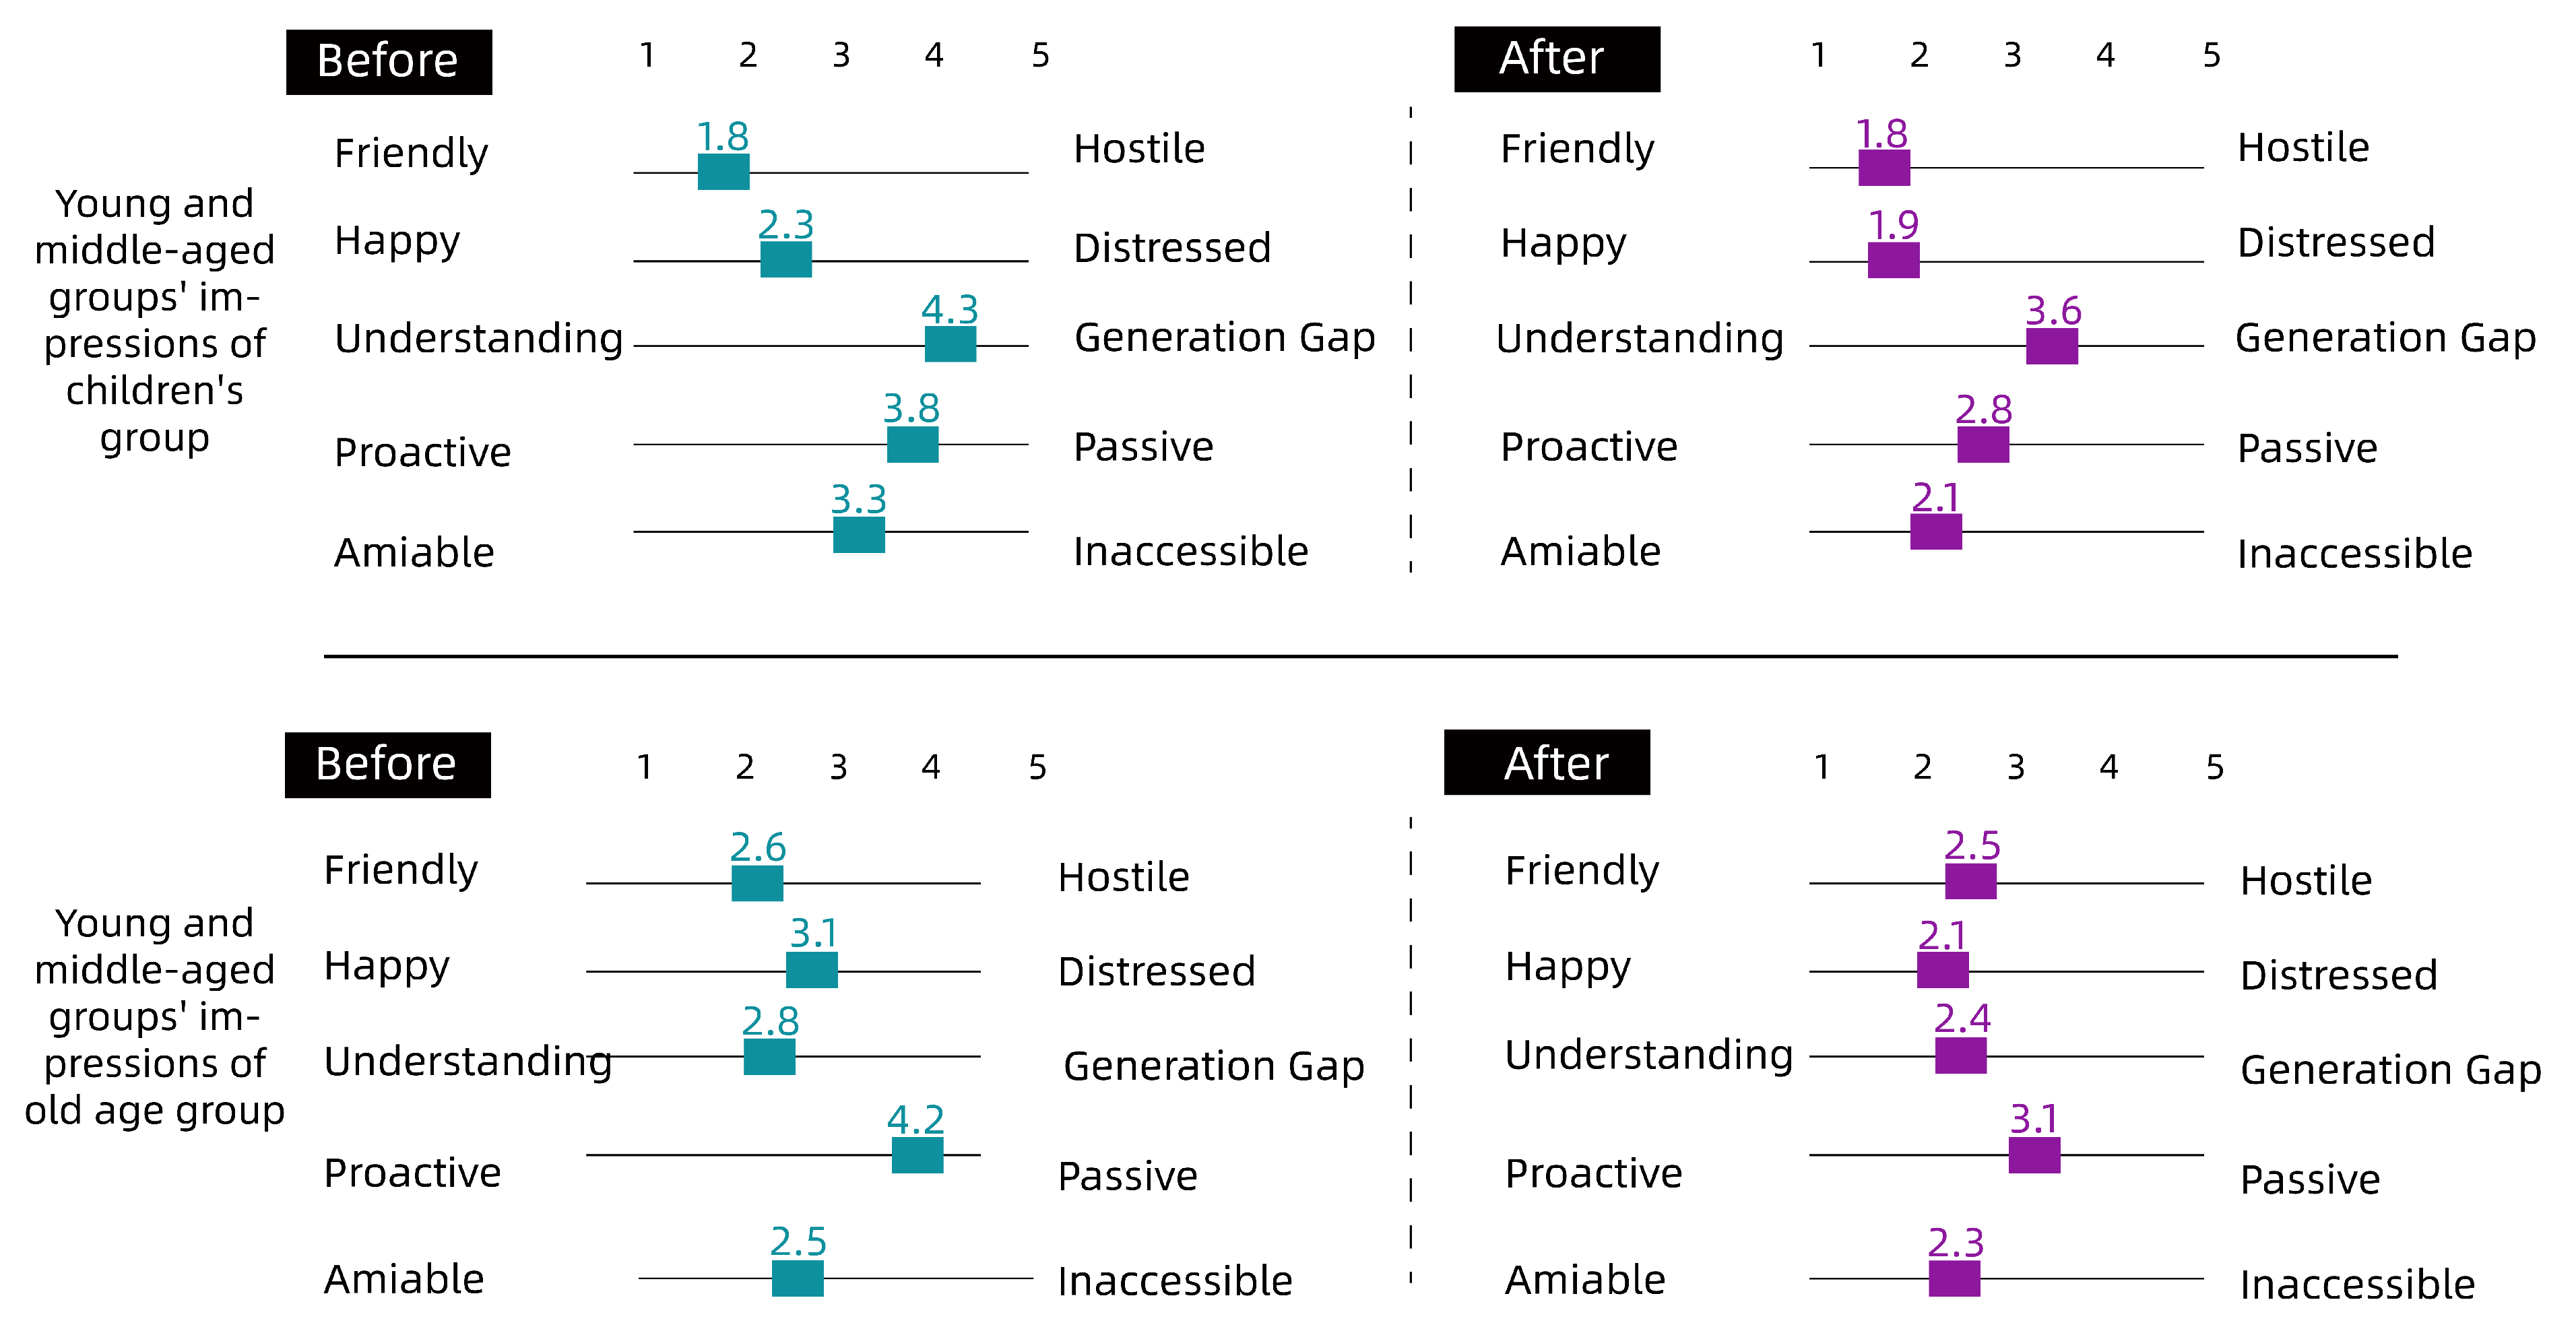The width and height of the screenshot is (2576, 1329).
Task: Select the purple 1.9 Happy marker
Action: click(x=1893, y=261)
